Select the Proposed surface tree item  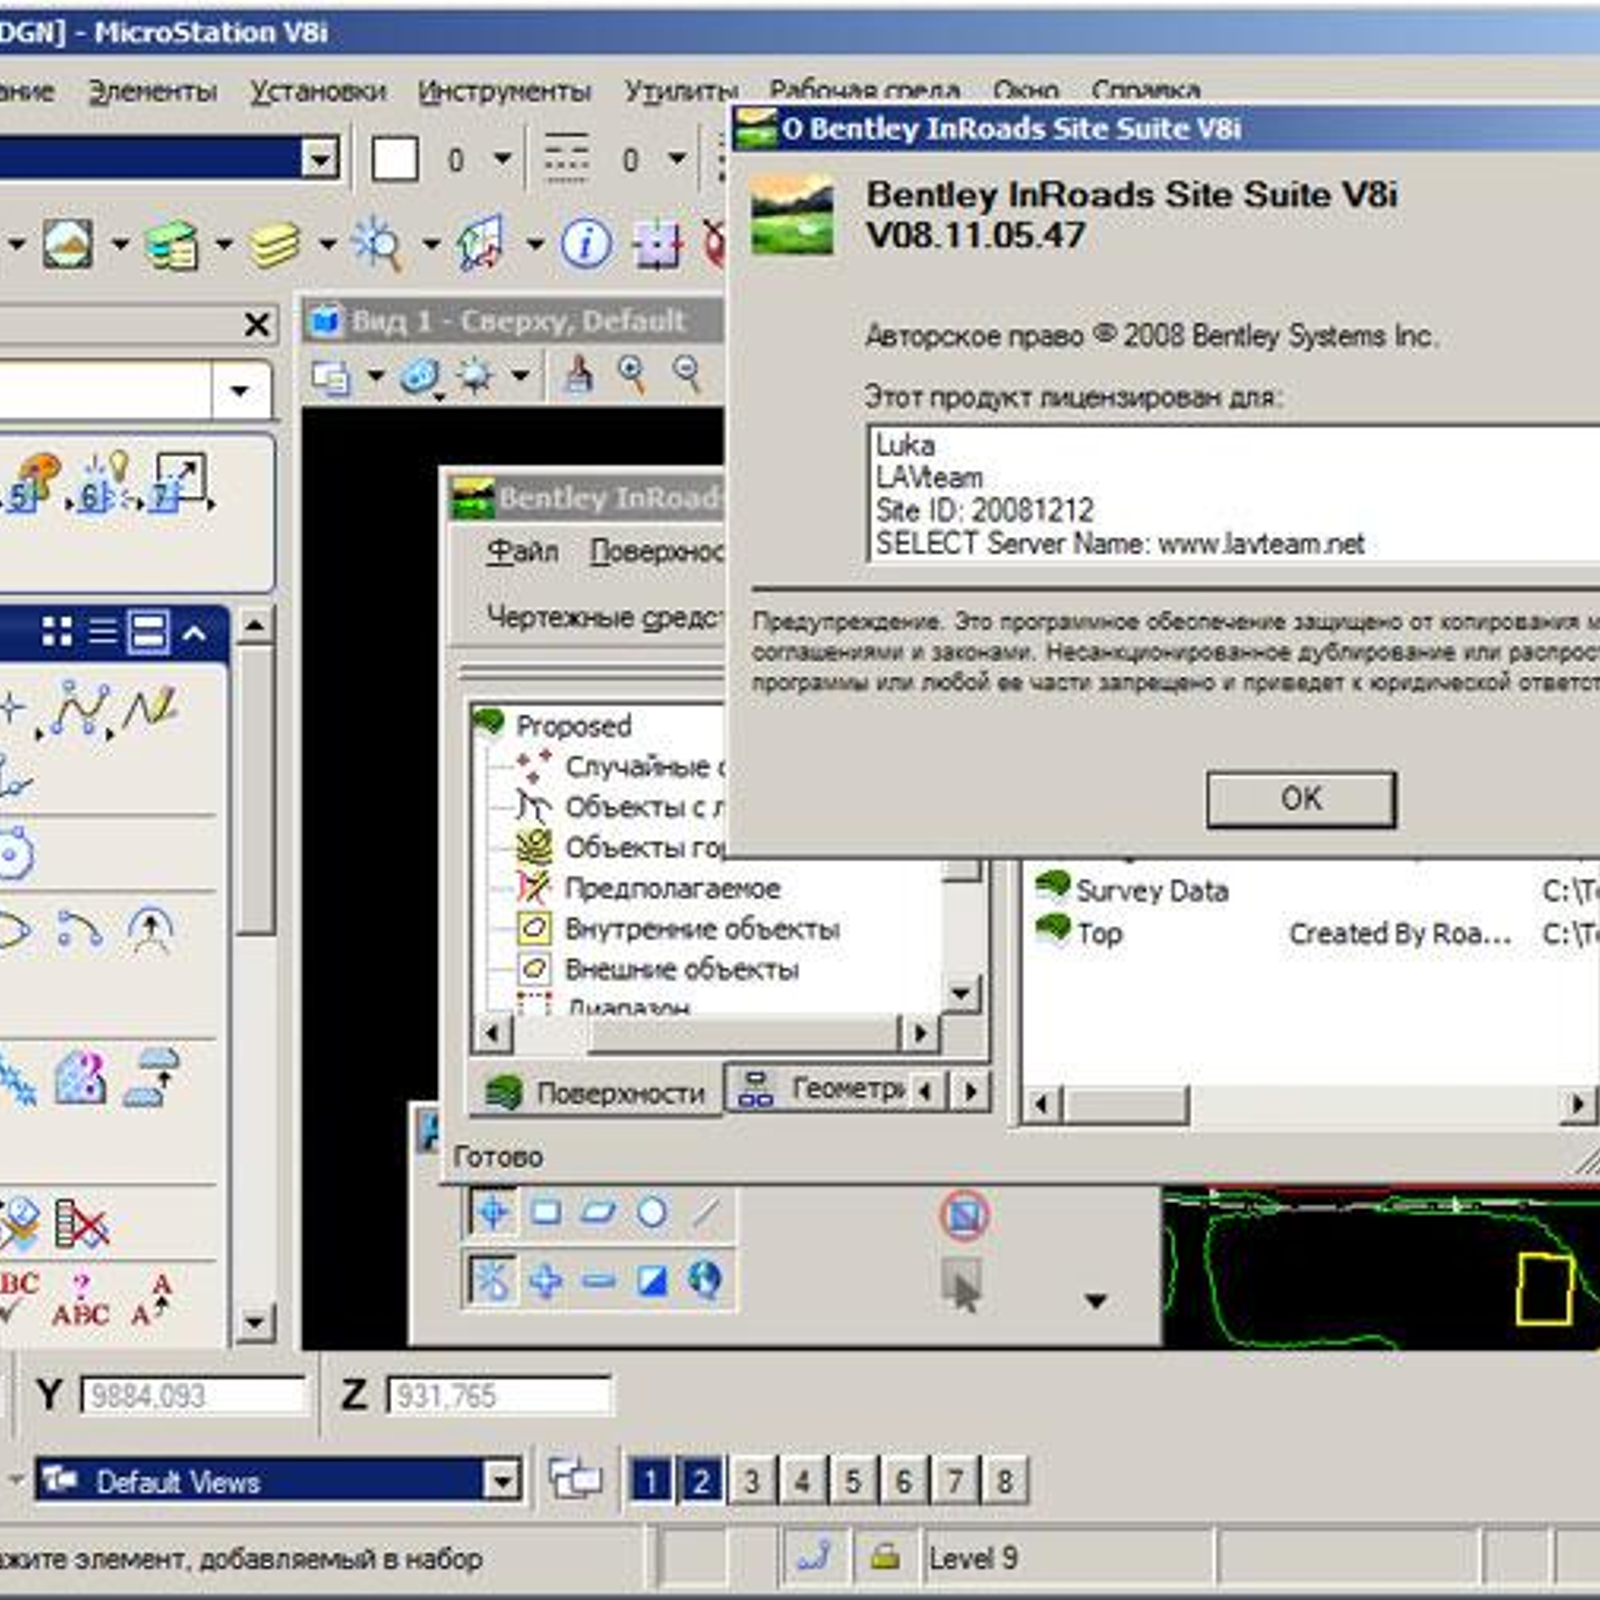point(573,725)
